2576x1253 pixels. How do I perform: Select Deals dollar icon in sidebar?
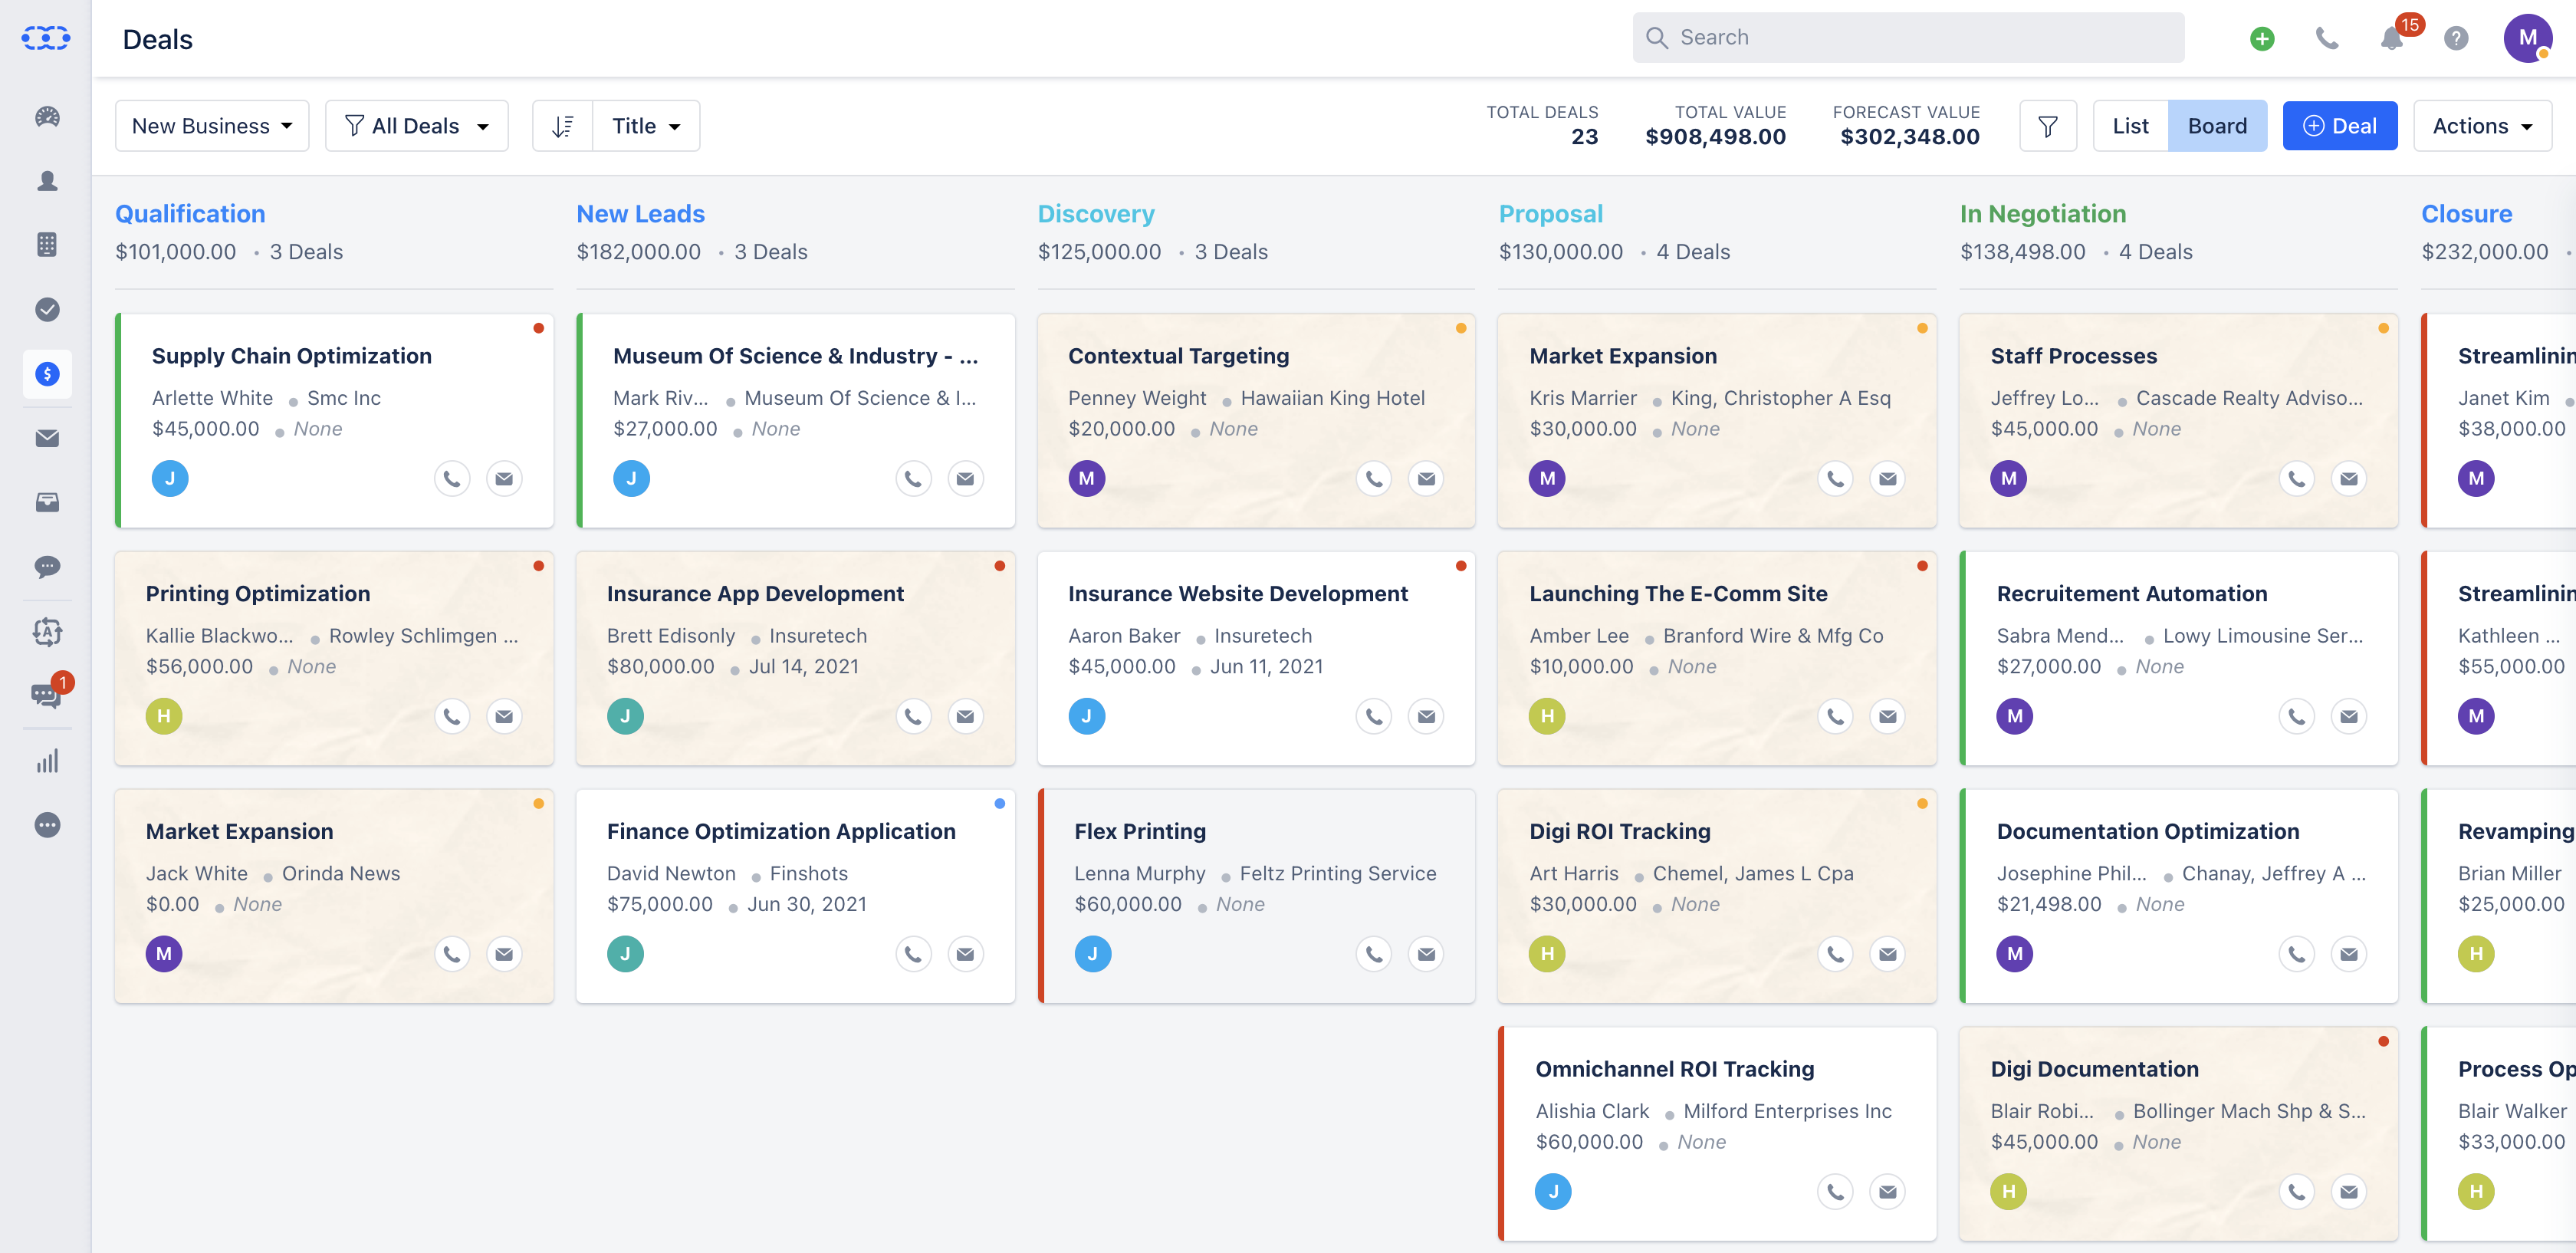pos(47,374)
